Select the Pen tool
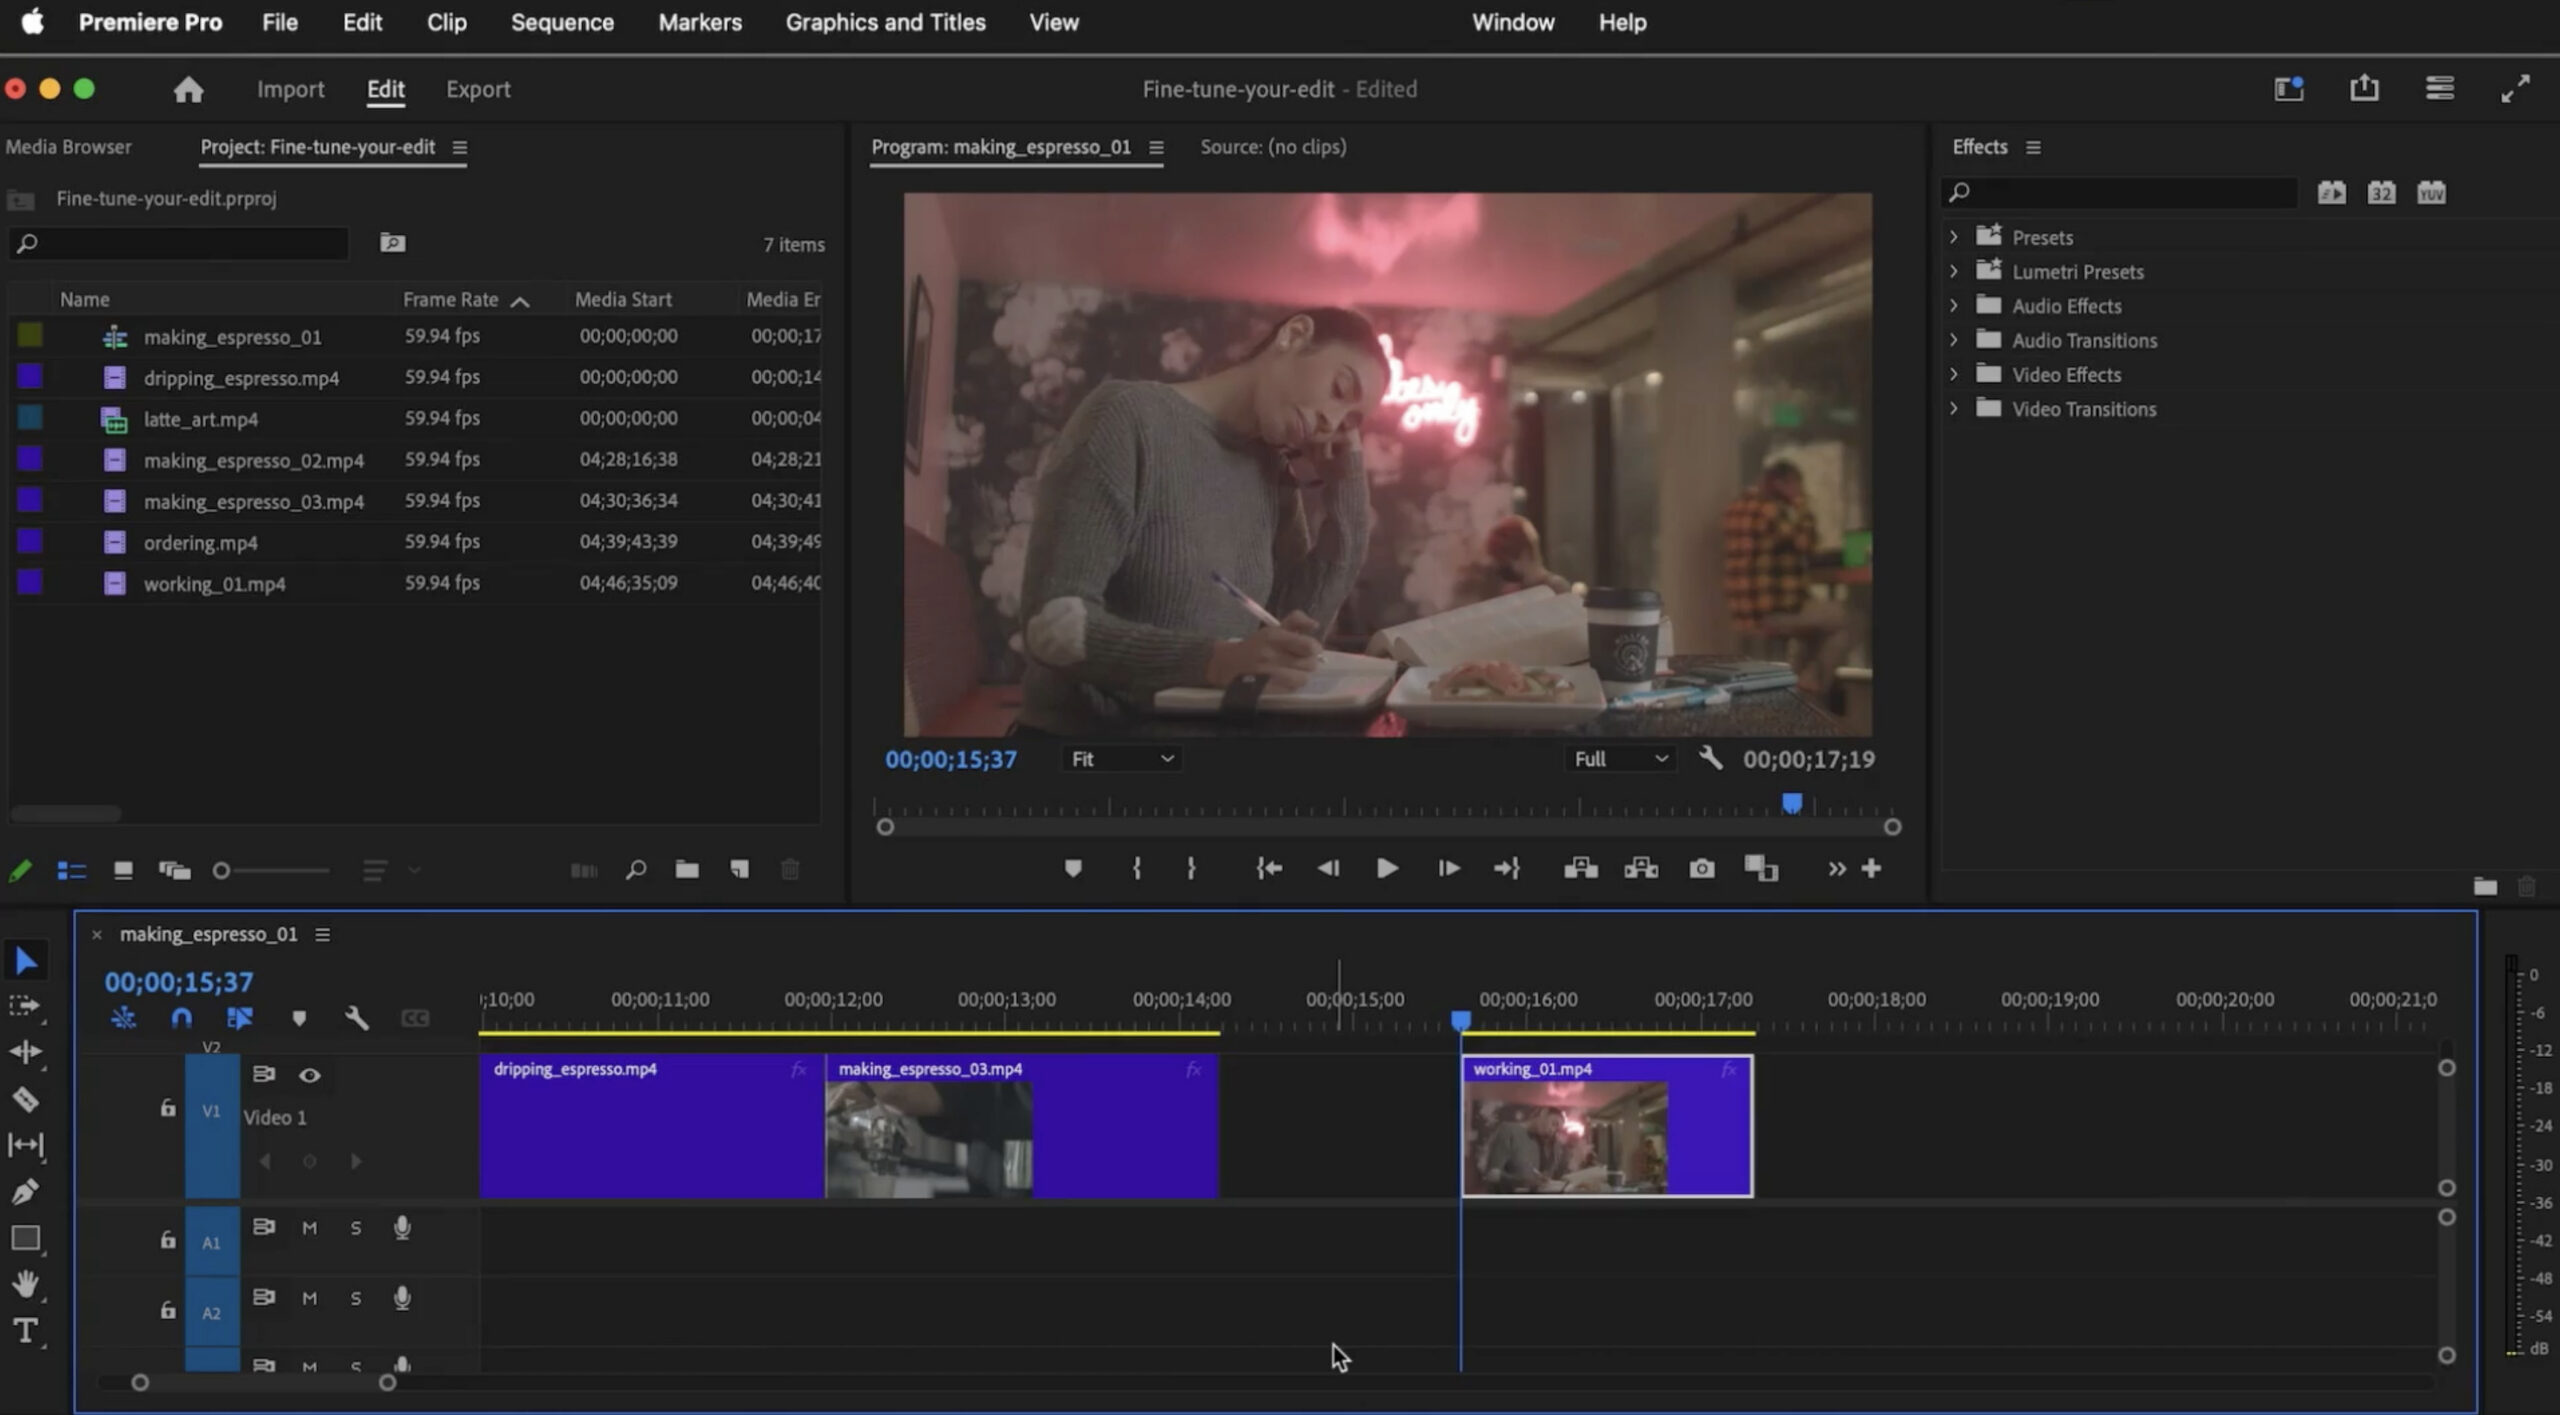This screenshot has width=2560, height=1415. [x=25, y=1191]
